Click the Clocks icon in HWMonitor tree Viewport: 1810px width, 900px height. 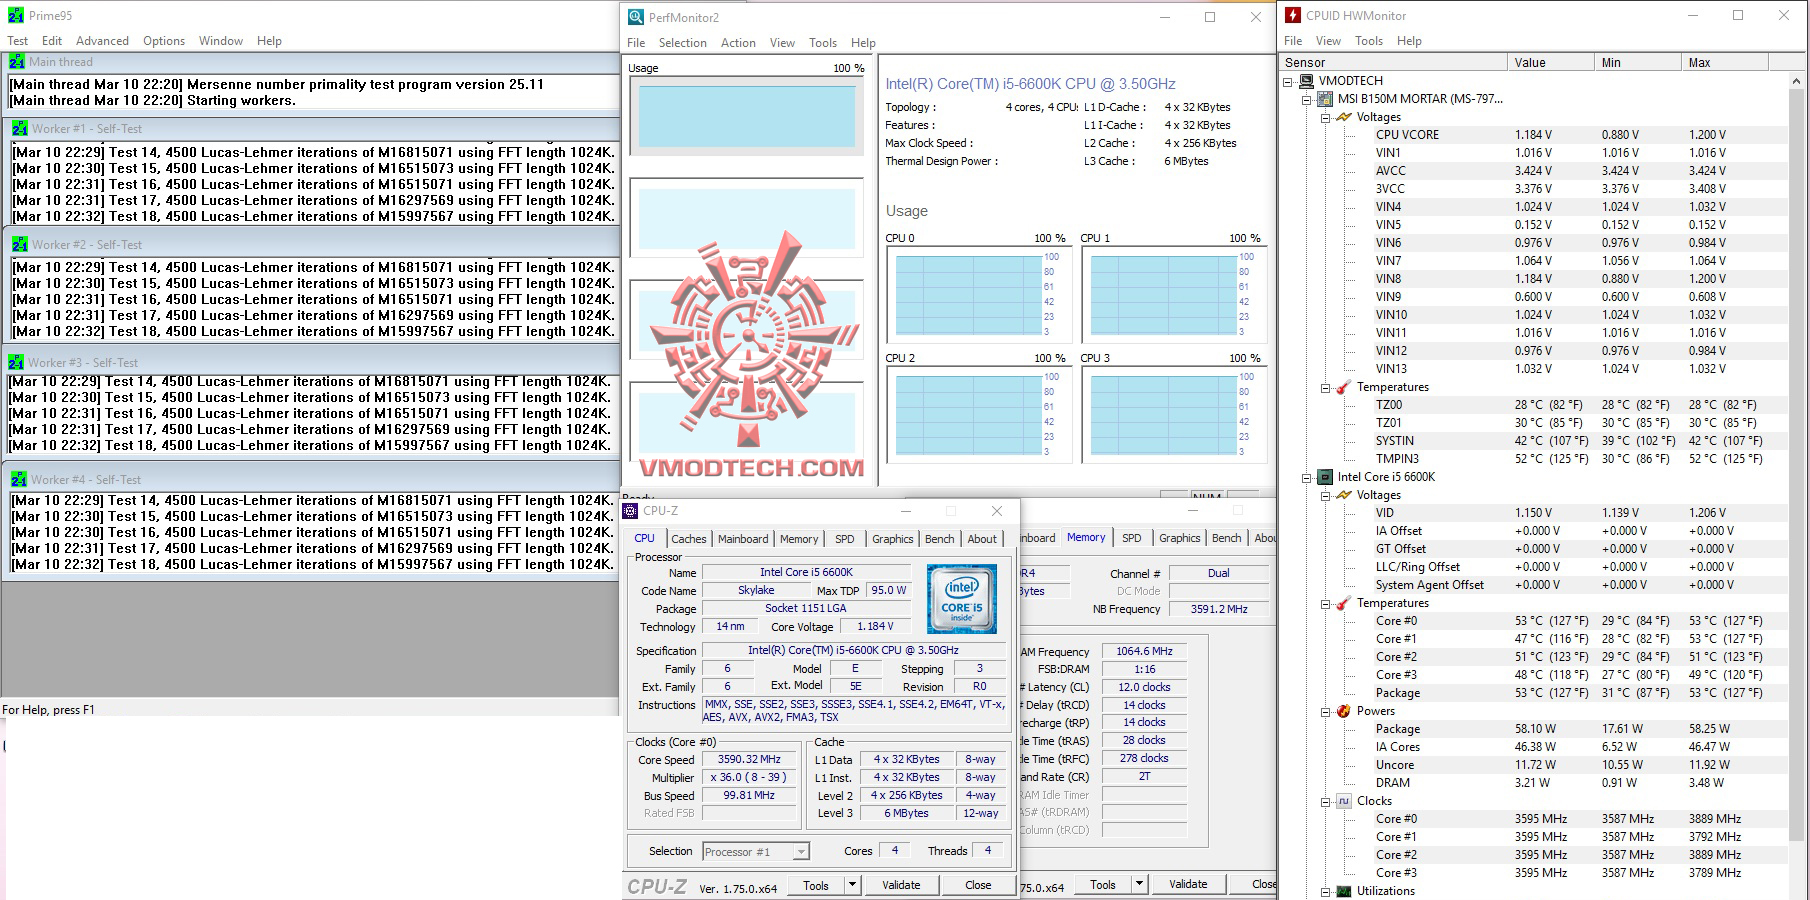tap(1344, 801)
